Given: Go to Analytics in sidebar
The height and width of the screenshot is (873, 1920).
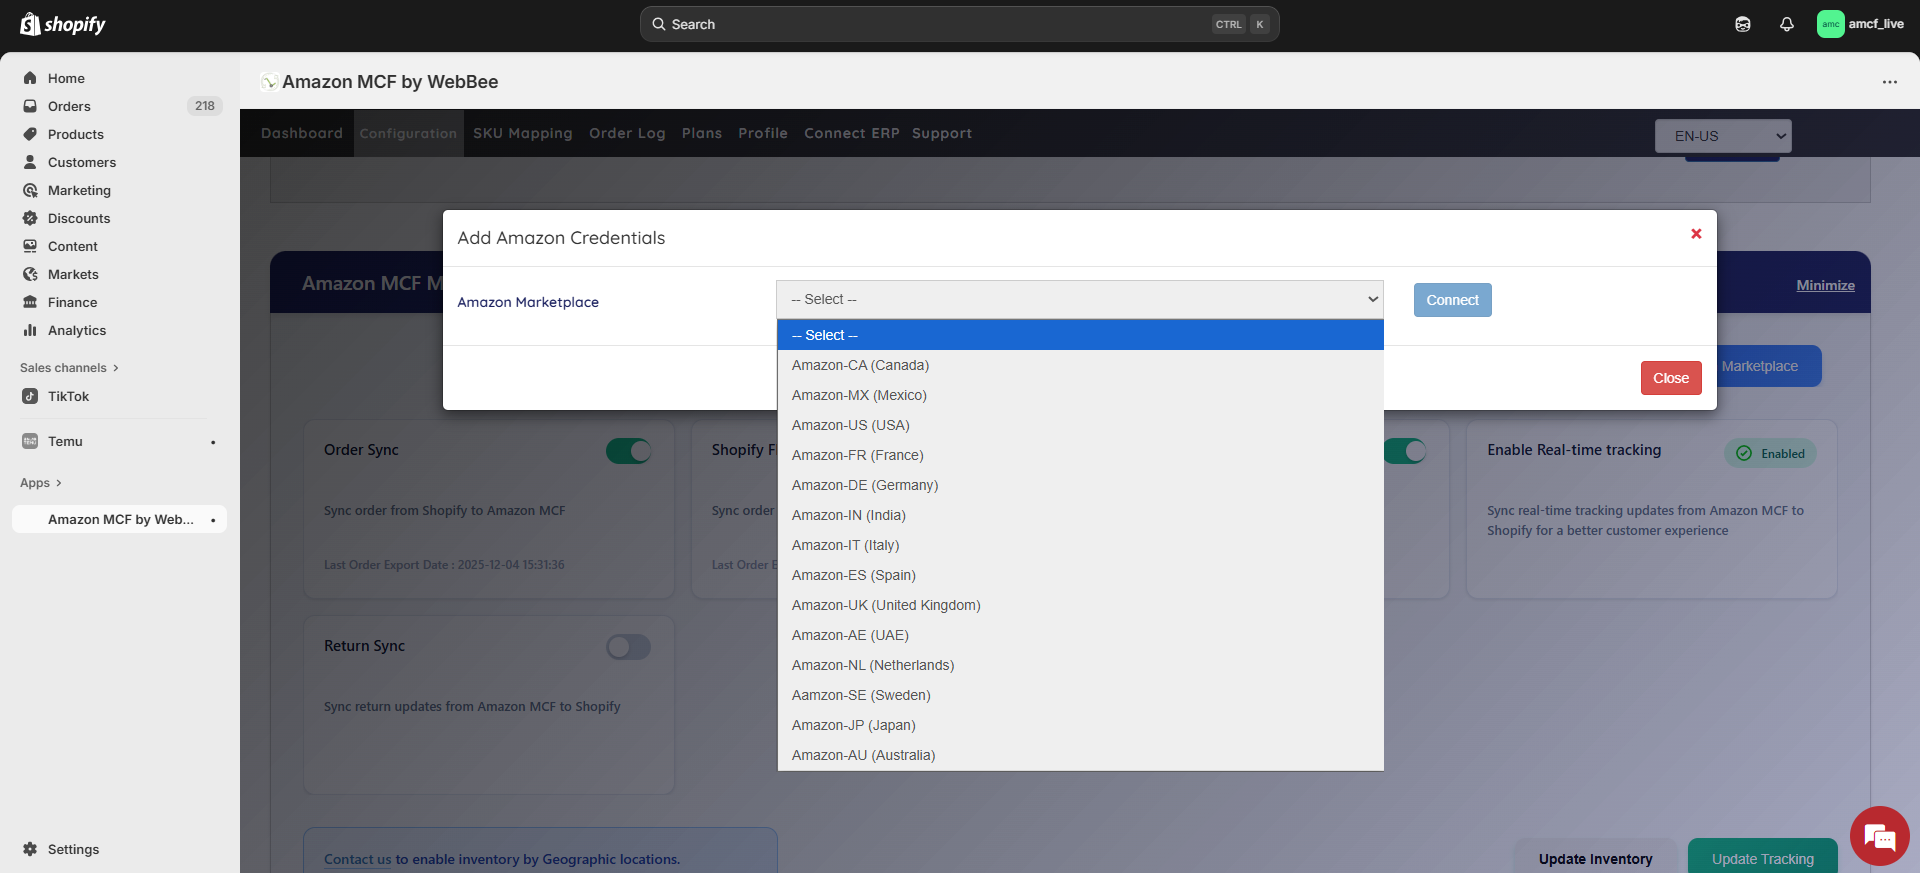Looking at the screenshot, I should coord(76,330).
